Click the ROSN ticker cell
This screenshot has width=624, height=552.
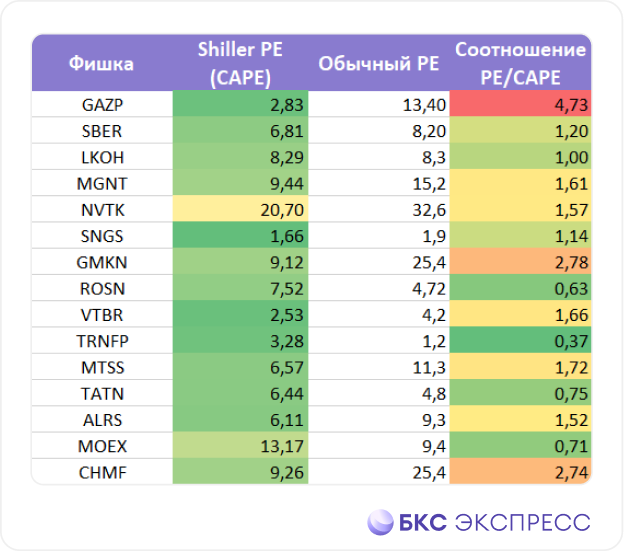click(102, 288)
